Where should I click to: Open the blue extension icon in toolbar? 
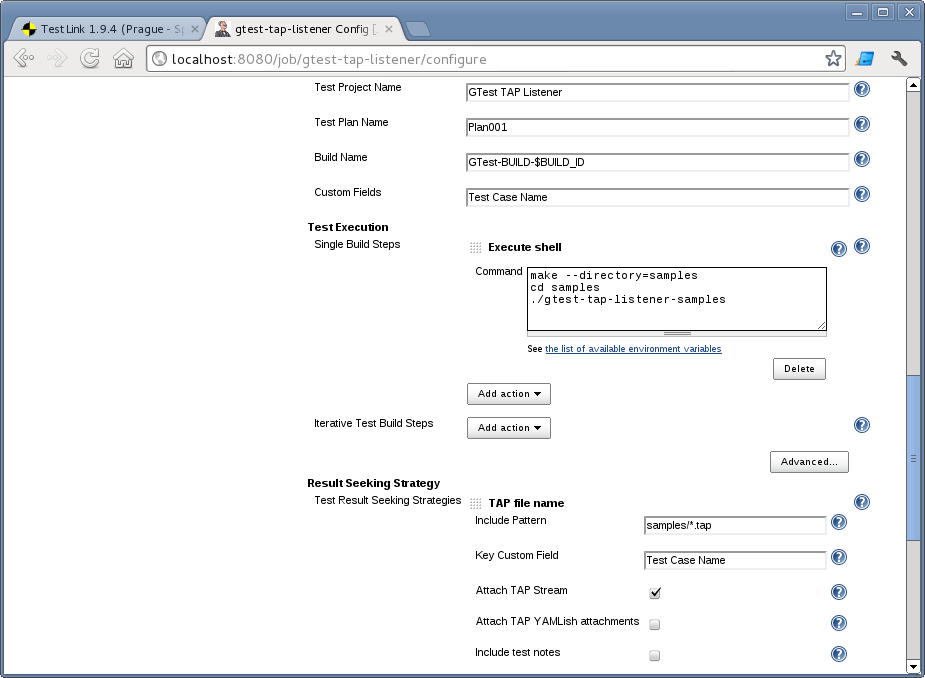[x=865, y=58]
